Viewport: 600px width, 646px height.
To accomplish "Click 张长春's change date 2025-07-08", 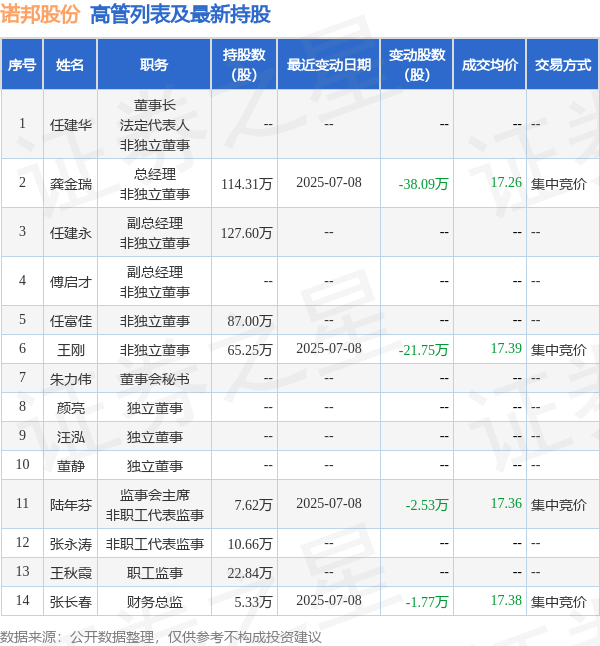I will pyautogui.click(x=329, y=600).
